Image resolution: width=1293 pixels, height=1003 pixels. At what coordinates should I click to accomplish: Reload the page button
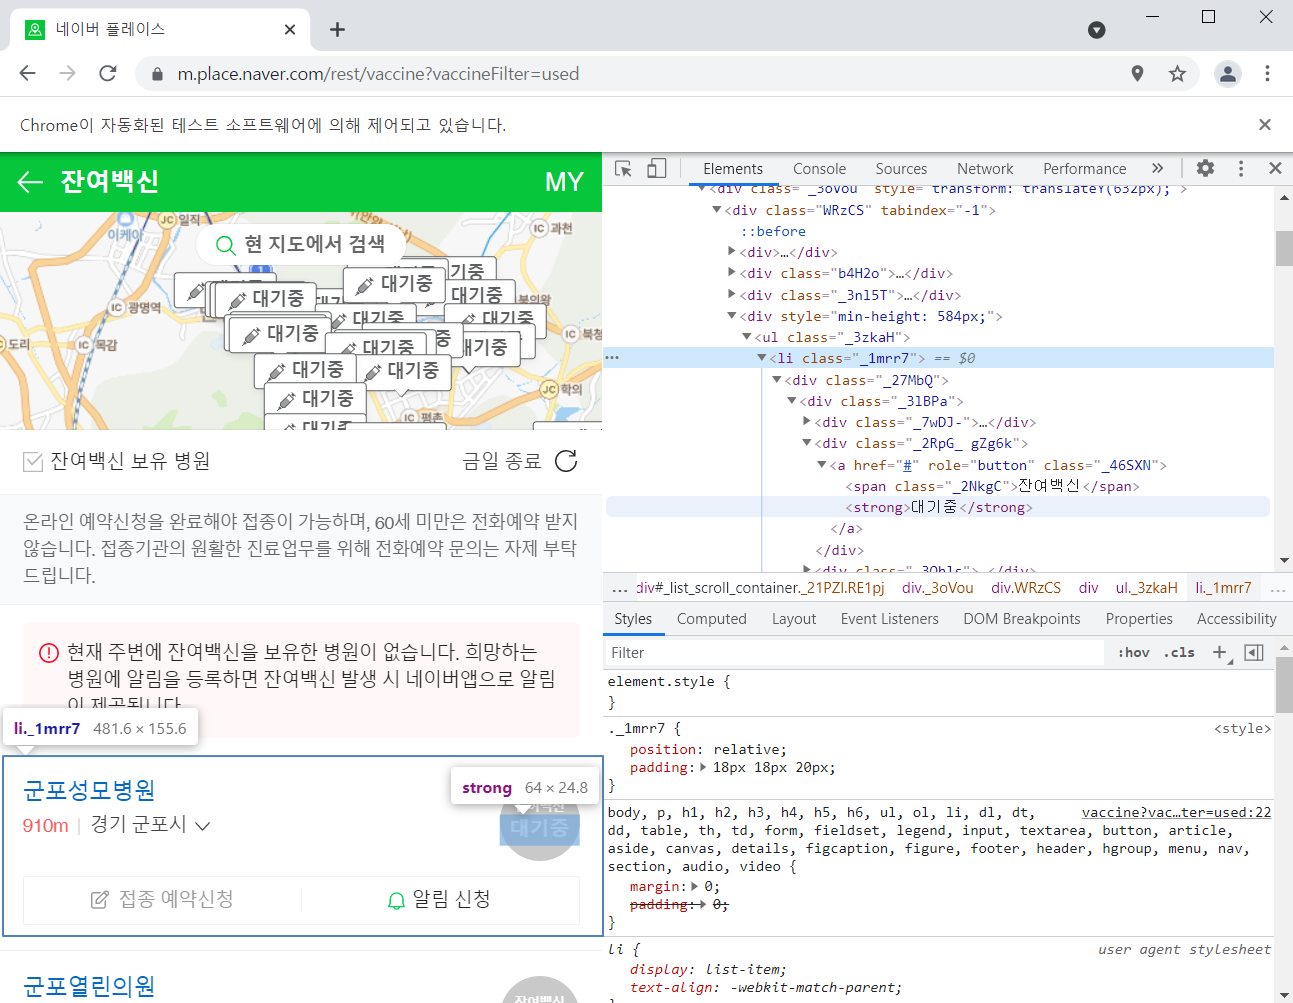point(108,73)
